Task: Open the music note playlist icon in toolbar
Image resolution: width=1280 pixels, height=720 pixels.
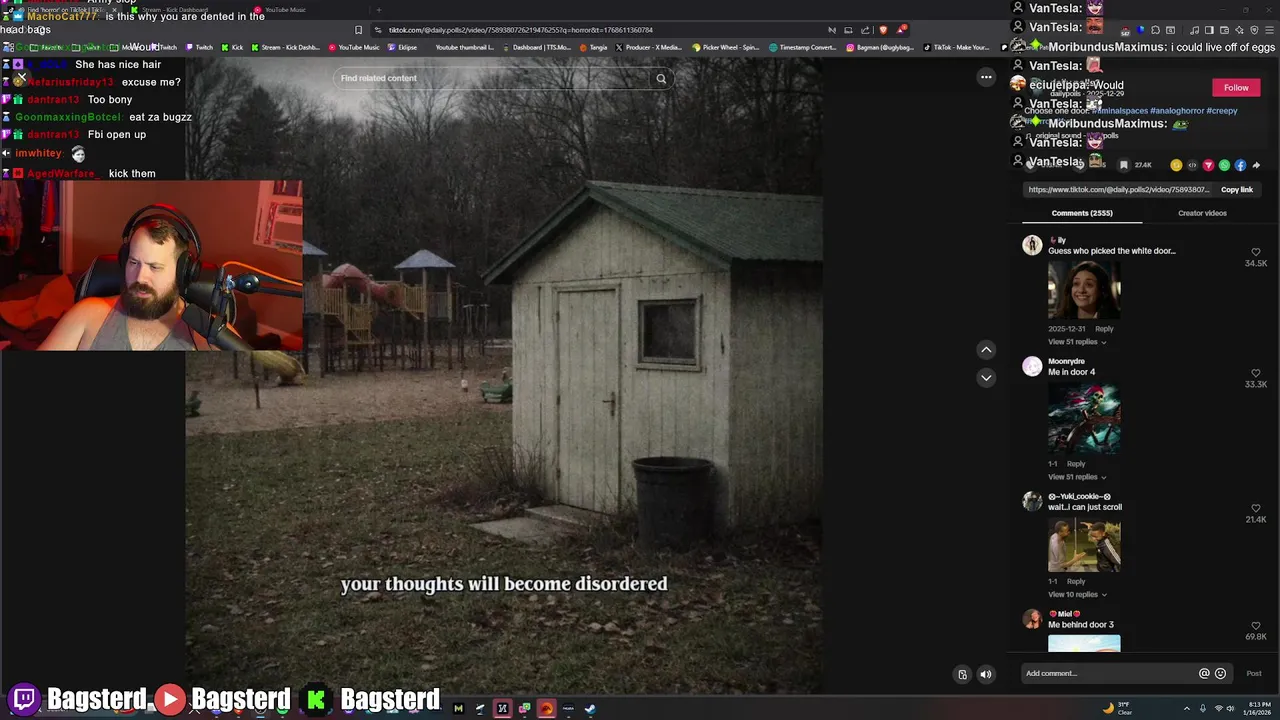Action: coord(1195,30)
